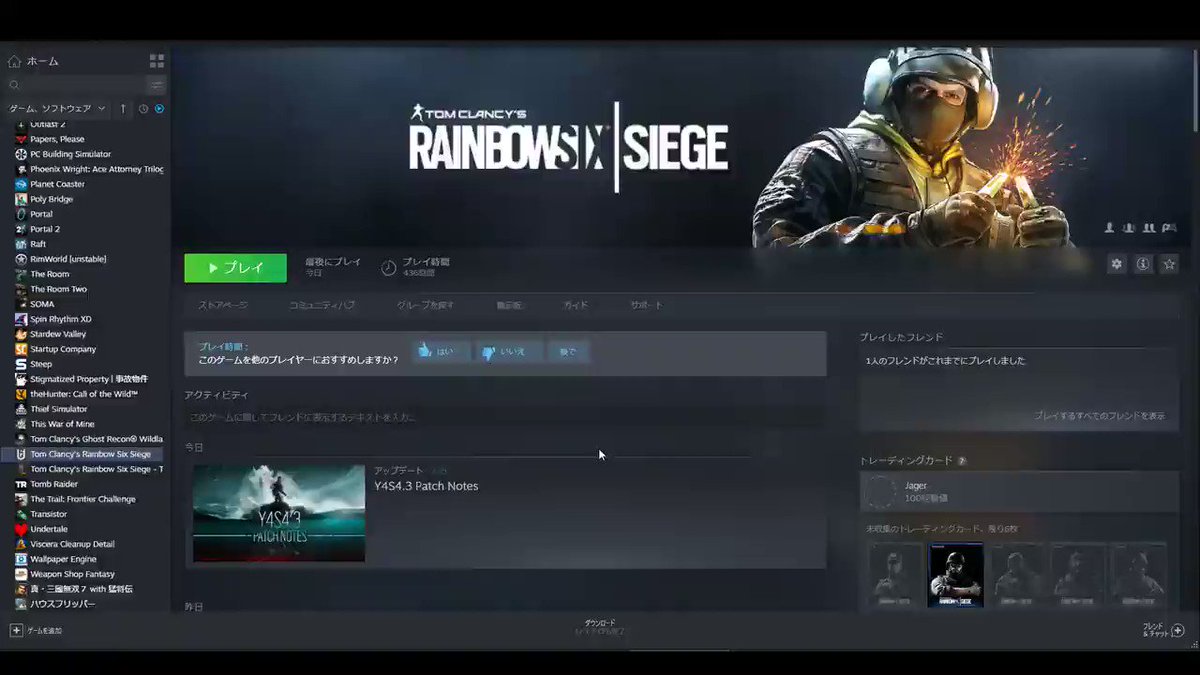Viewport: 1200px width, 675px height.
Task: Click the single-player person icon on banner
Action: (x=1109, y=228)
